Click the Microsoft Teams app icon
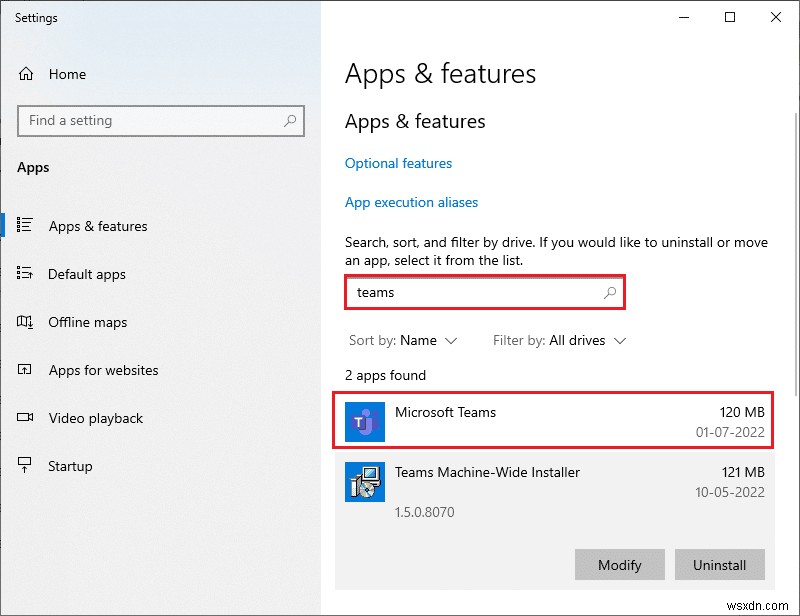This screenshot has width=800, height=616. pyautogui.click(x=364, y=420)
